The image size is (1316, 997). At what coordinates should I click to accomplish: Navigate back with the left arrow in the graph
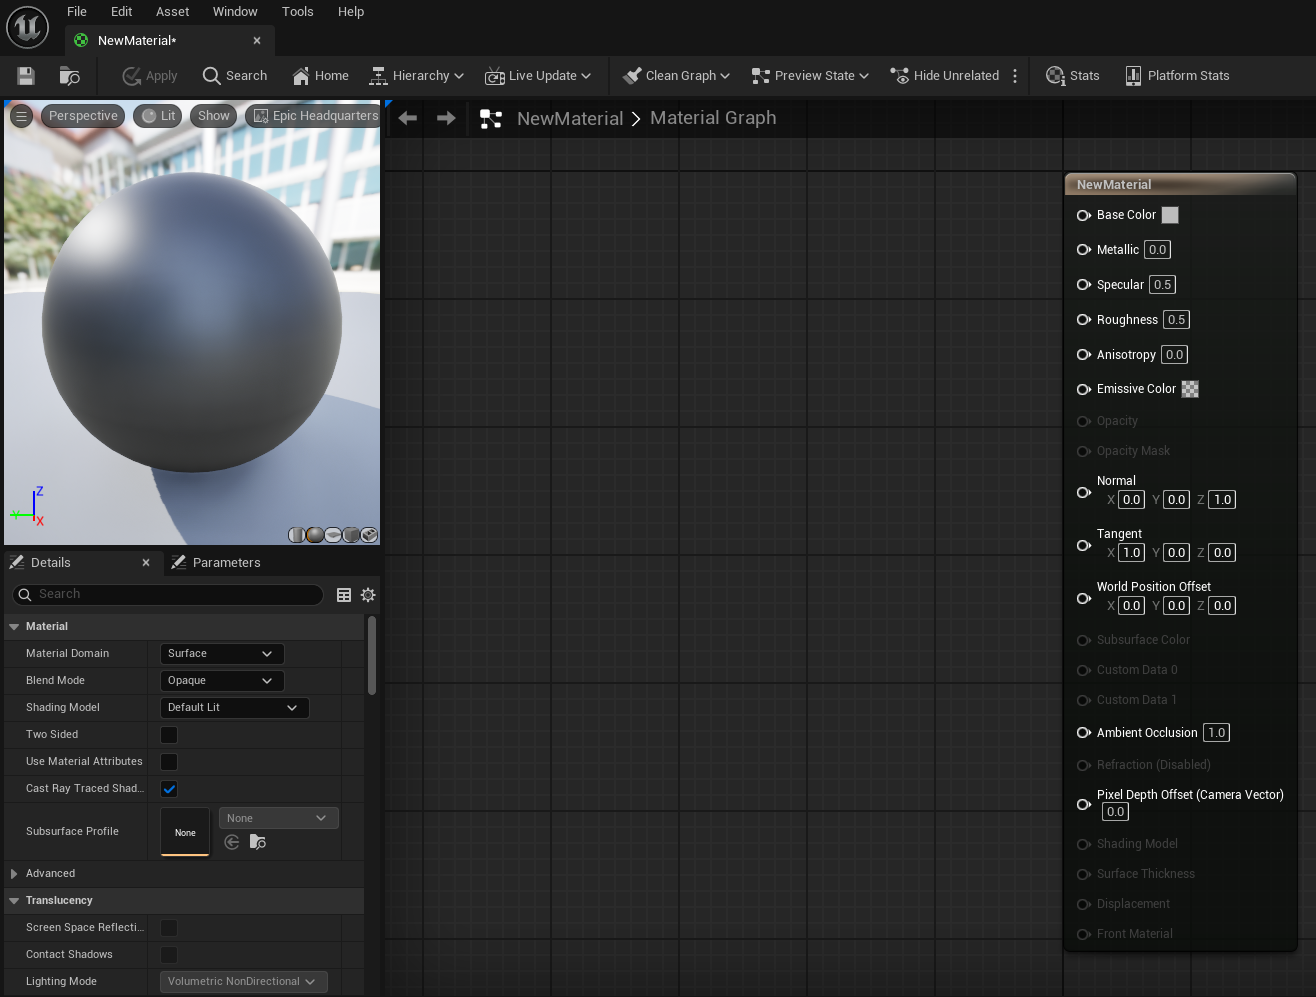408,118
